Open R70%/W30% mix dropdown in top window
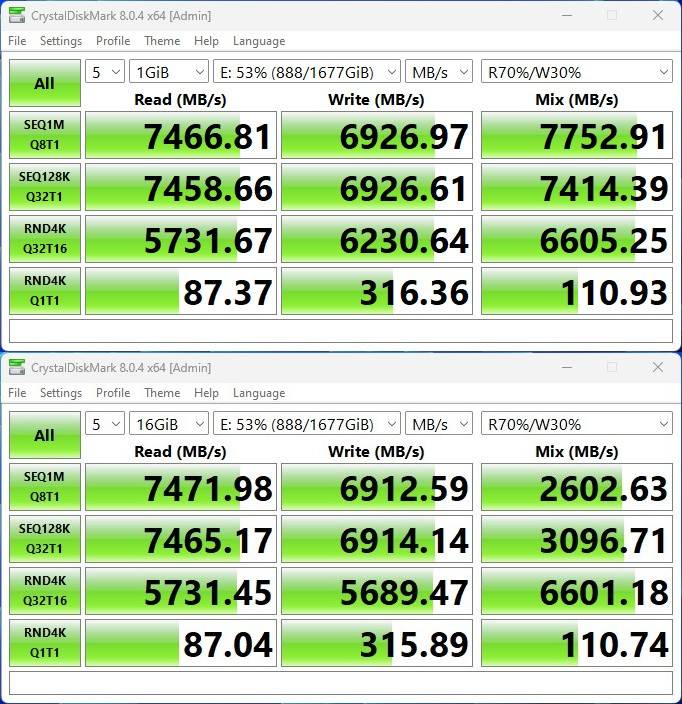Image resolution: width=682 pixels, height=704 pixels. 576,72
